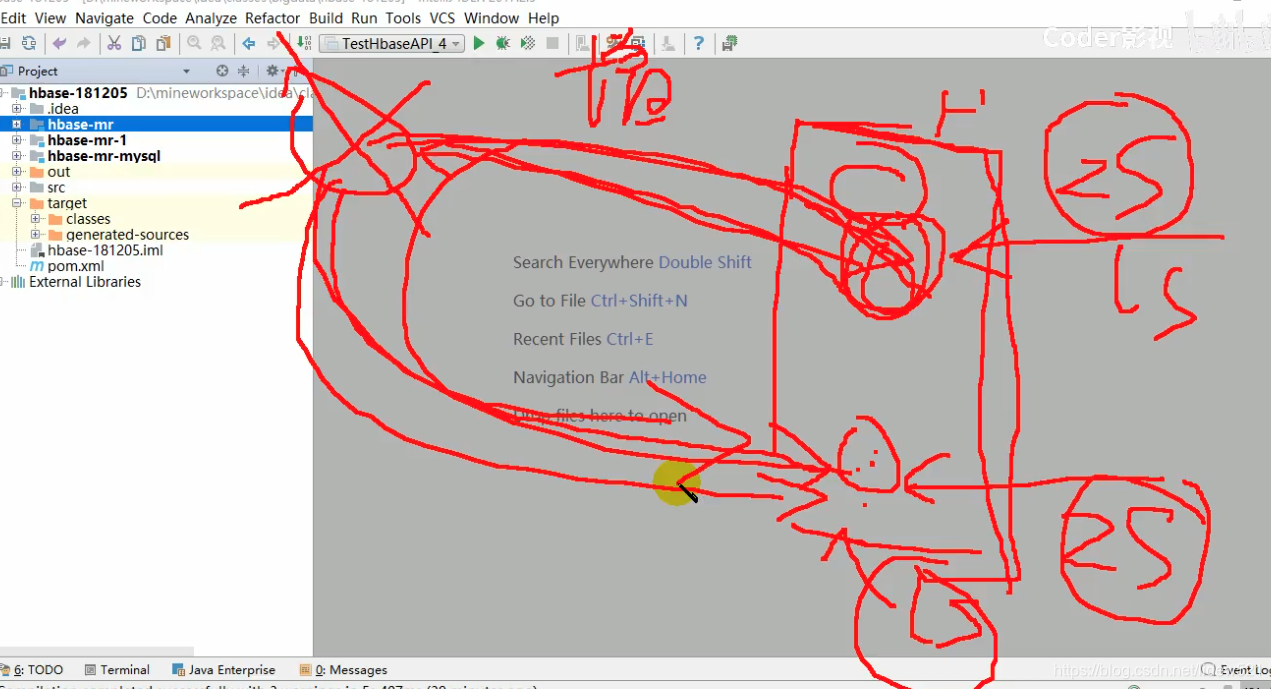Screen dimensions: 1271x689
Task: Open the Event Log button
Action: click(x=1235, y=670)
